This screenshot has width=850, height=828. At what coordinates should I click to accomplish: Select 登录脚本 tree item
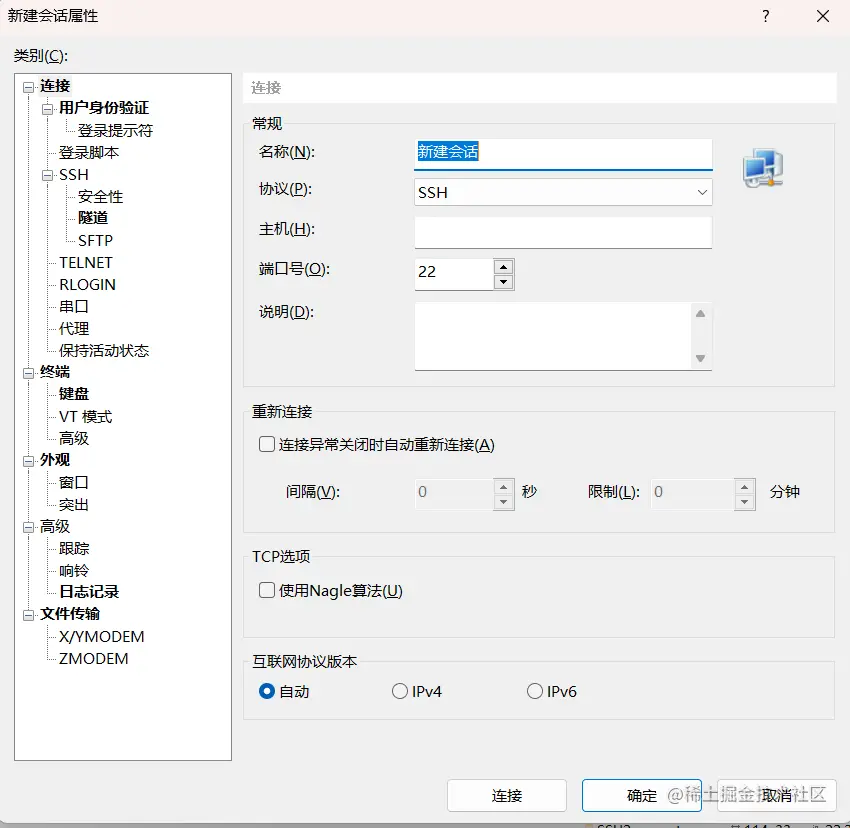pos(88,152)
